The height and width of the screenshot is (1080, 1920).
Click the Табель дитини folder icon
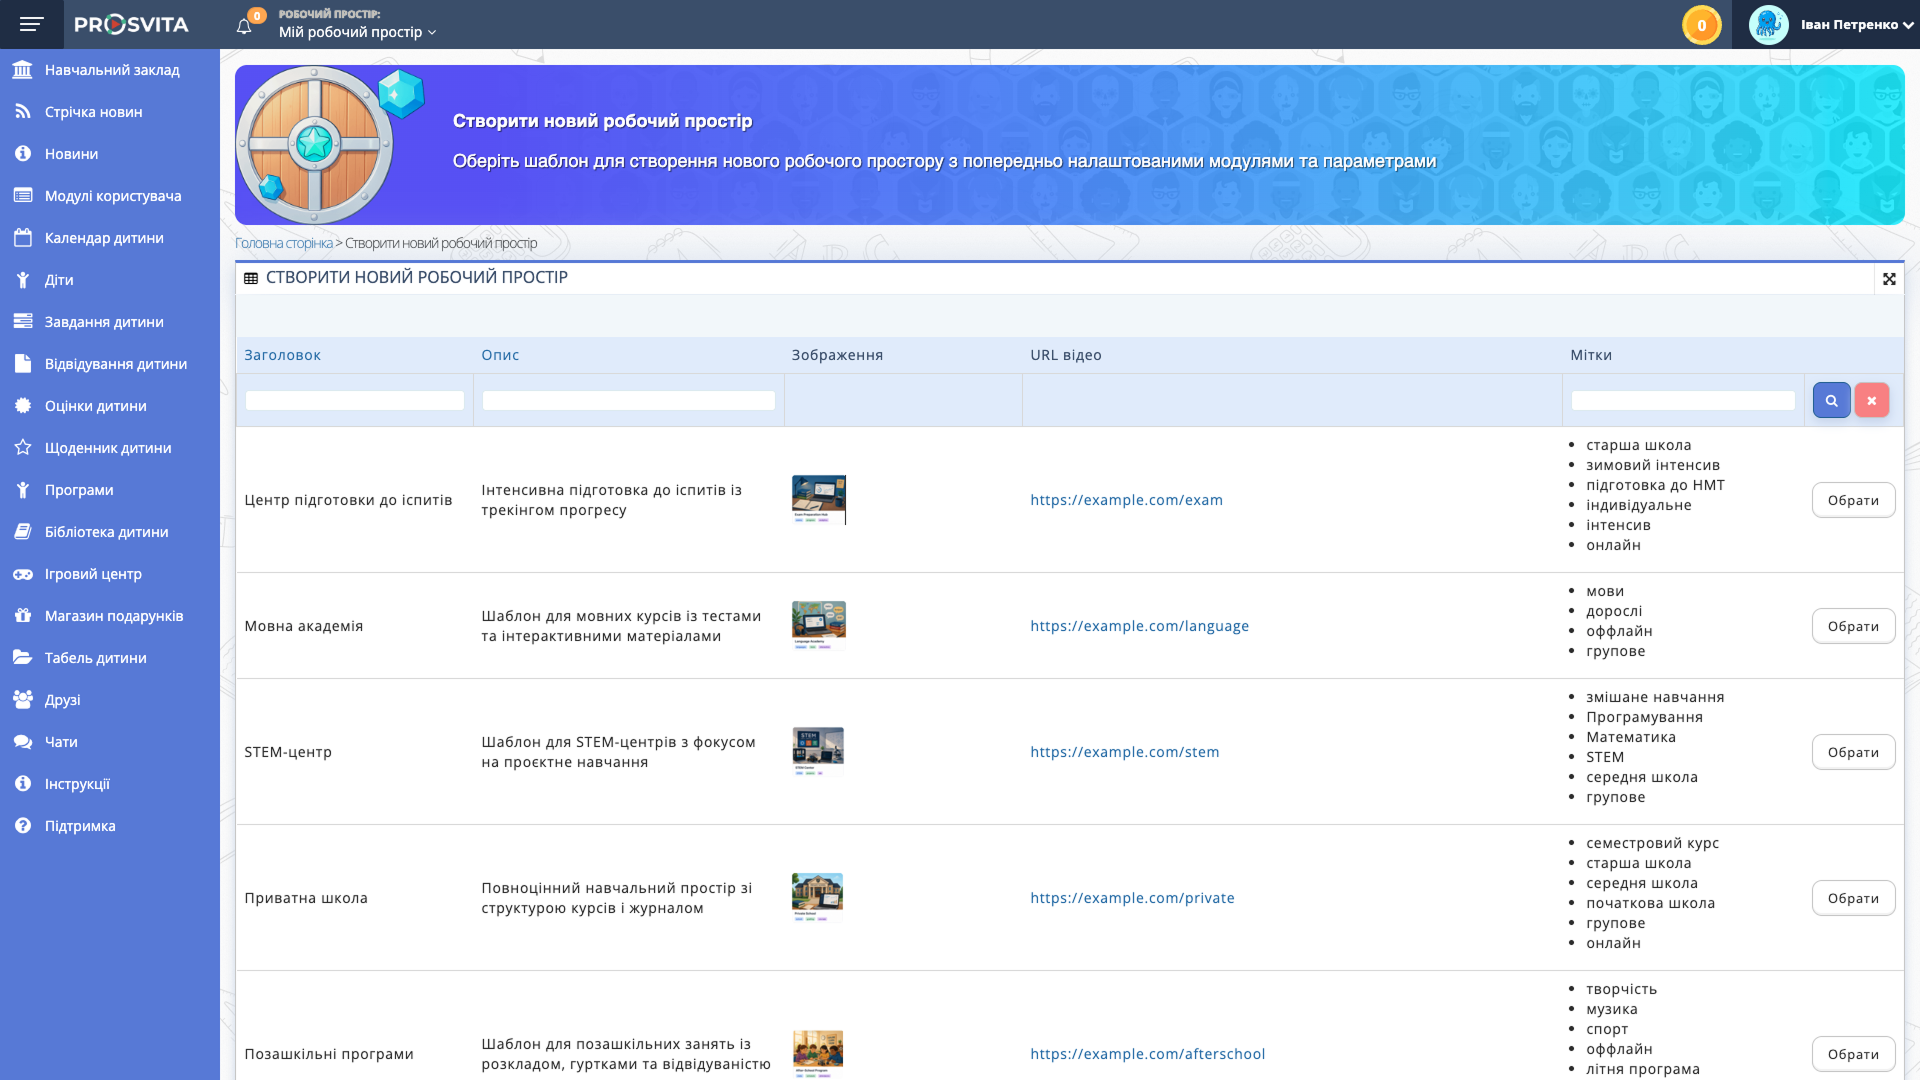[x=23, y=657]
